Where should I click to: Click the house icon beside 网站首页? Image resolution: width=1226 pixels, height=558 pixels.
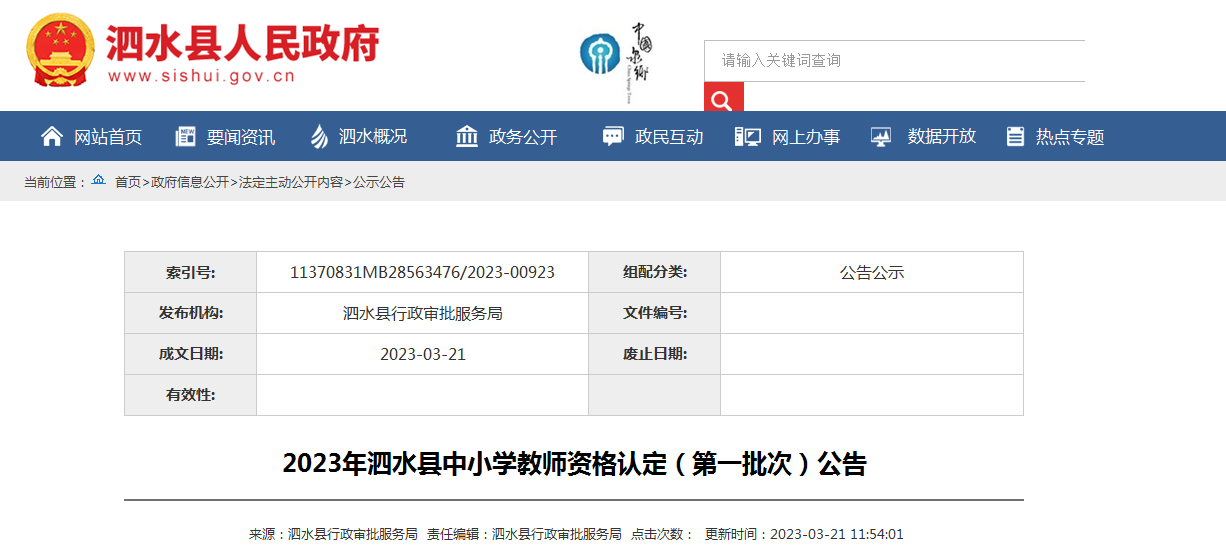point(51,137)
